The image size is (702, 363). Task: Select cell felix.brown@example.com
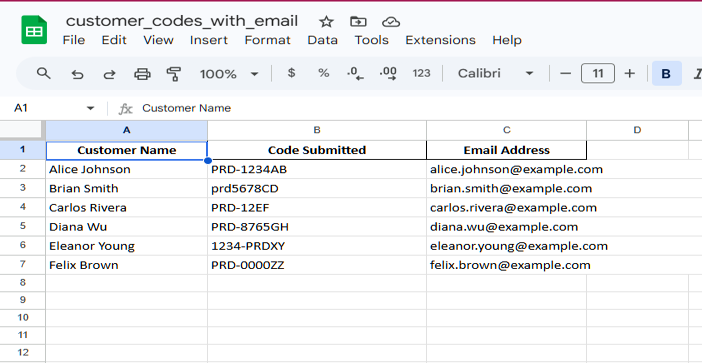pyautogui.click(x=506, y=265)
